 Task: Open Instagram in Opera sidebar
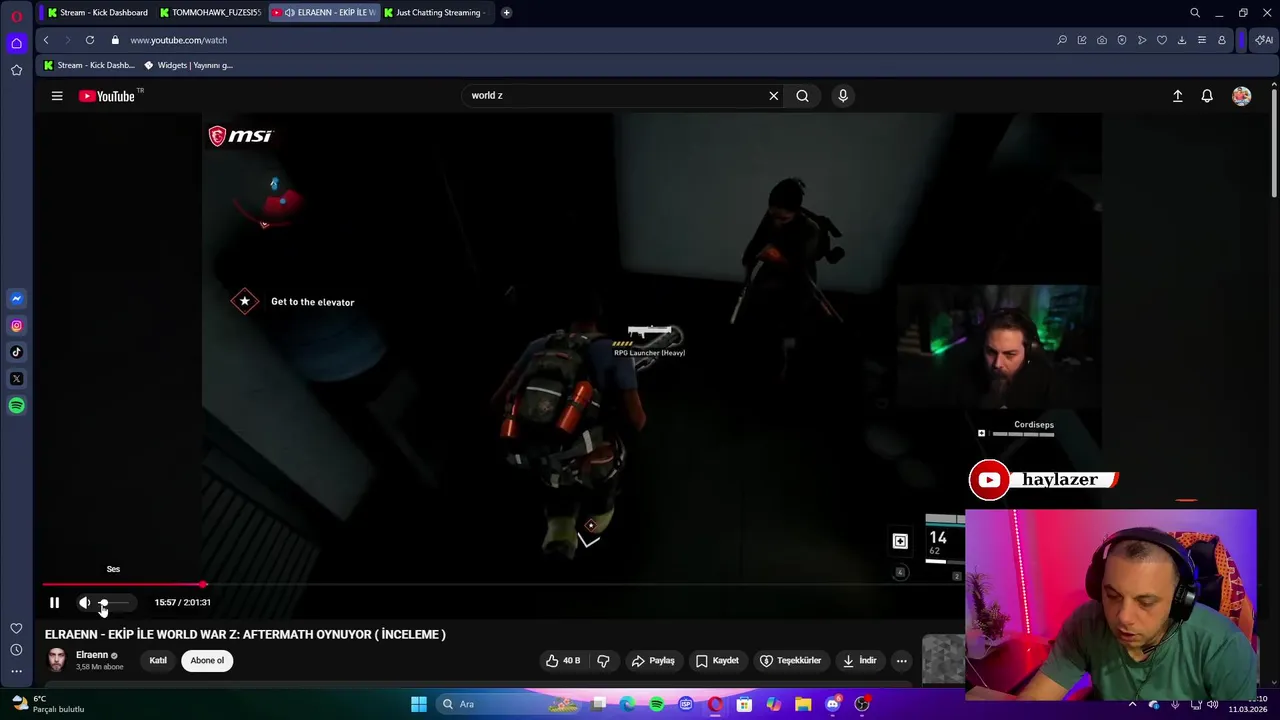point(16,325)
